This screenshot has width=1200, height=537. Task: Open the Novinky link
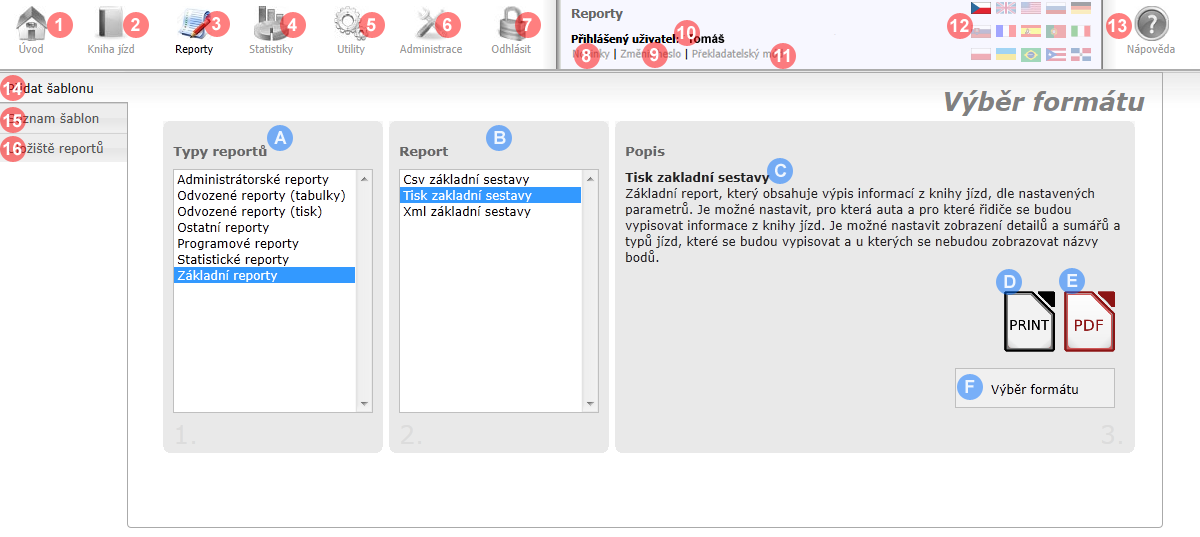point(590,54)
